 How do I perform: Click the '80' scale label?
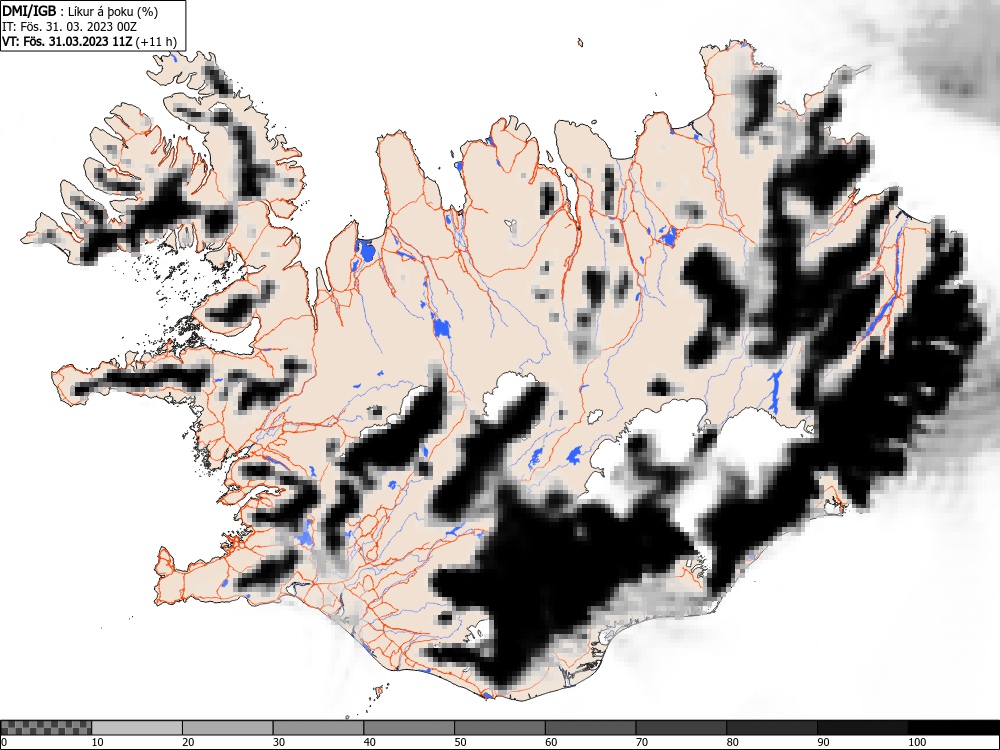pyautogui.click(x=732, y=742)
